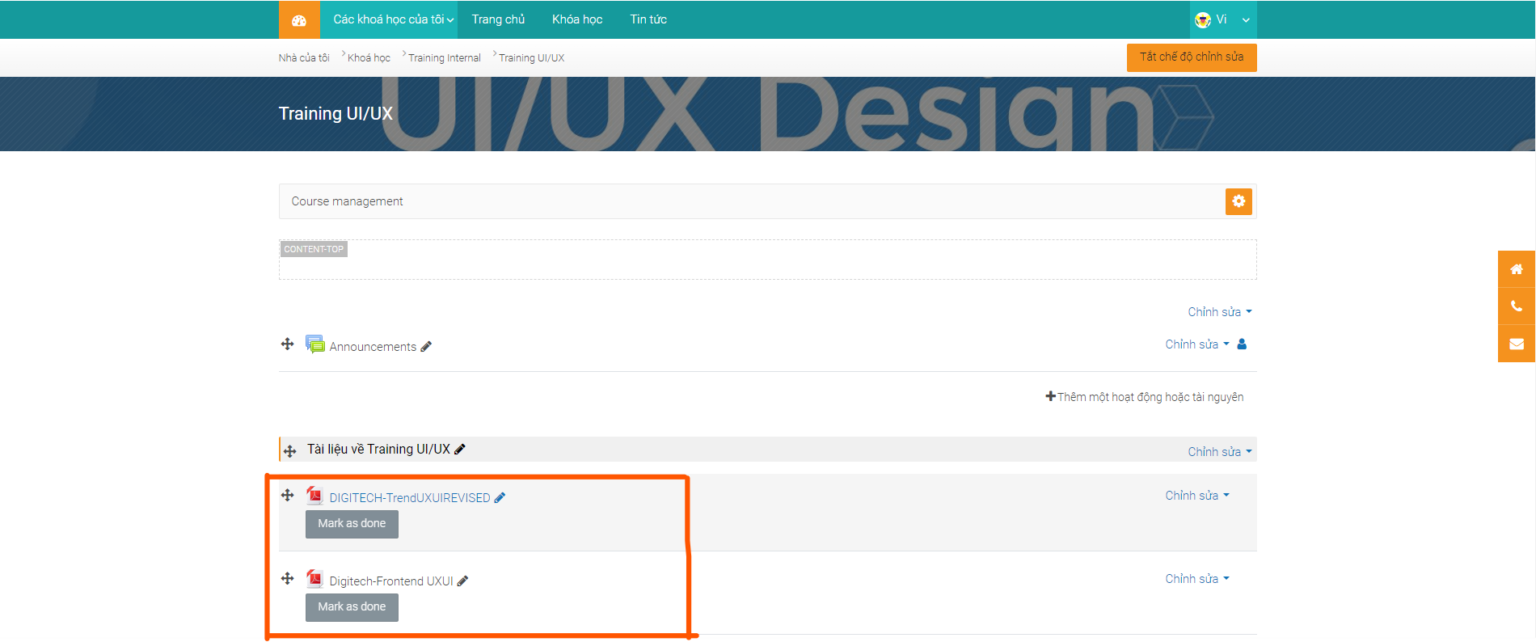Click the home icon on right sidebar

pos(1516,269)
